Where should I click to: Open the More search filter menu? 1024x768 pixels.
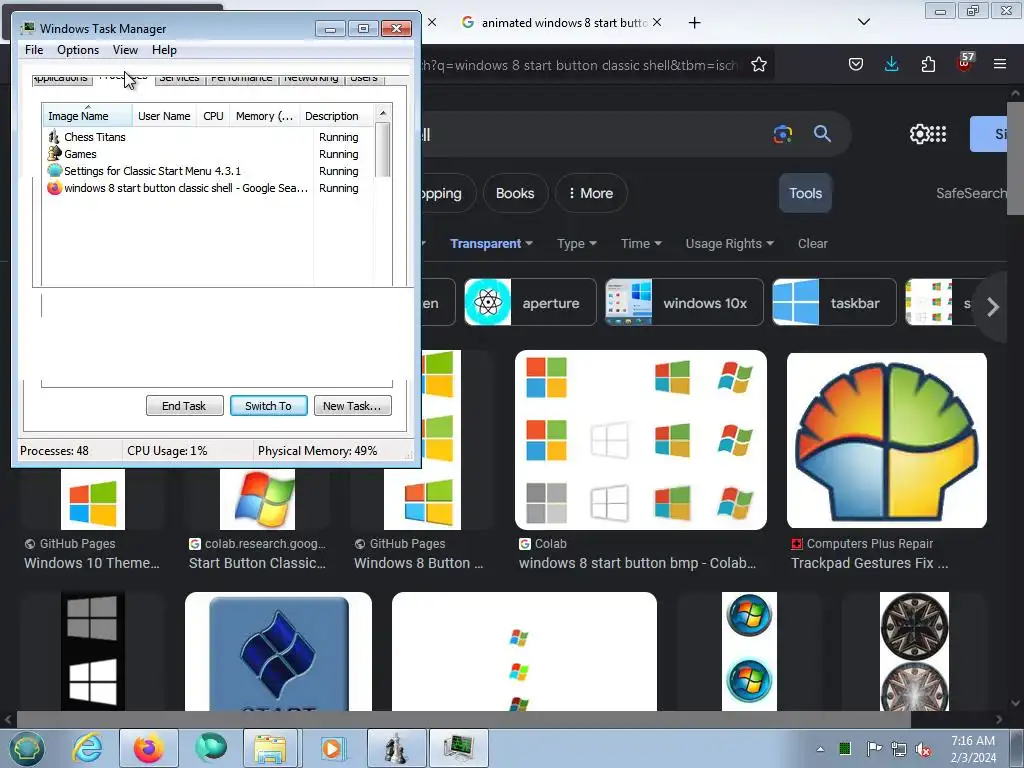(x=591, y=193)
